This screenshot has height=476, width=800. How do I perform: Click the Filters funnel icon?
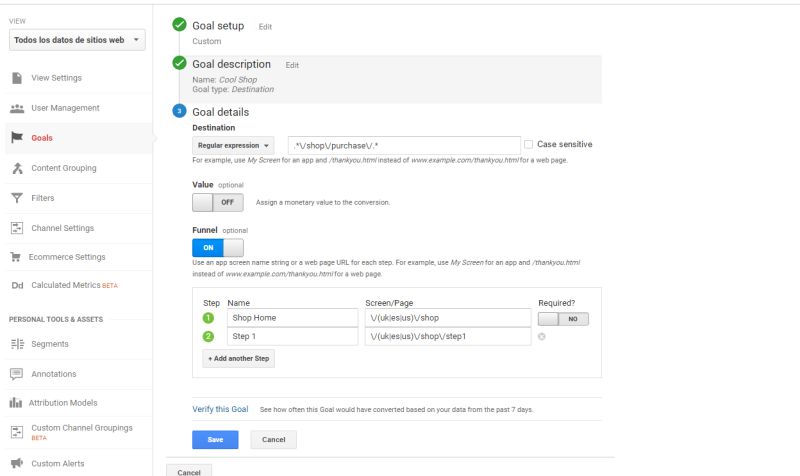17,197
